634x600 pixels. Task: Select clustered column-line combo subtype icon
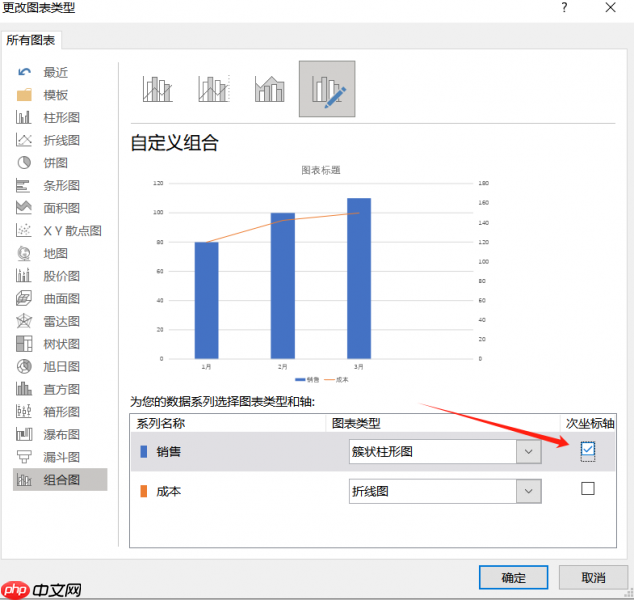click(157, 89)
